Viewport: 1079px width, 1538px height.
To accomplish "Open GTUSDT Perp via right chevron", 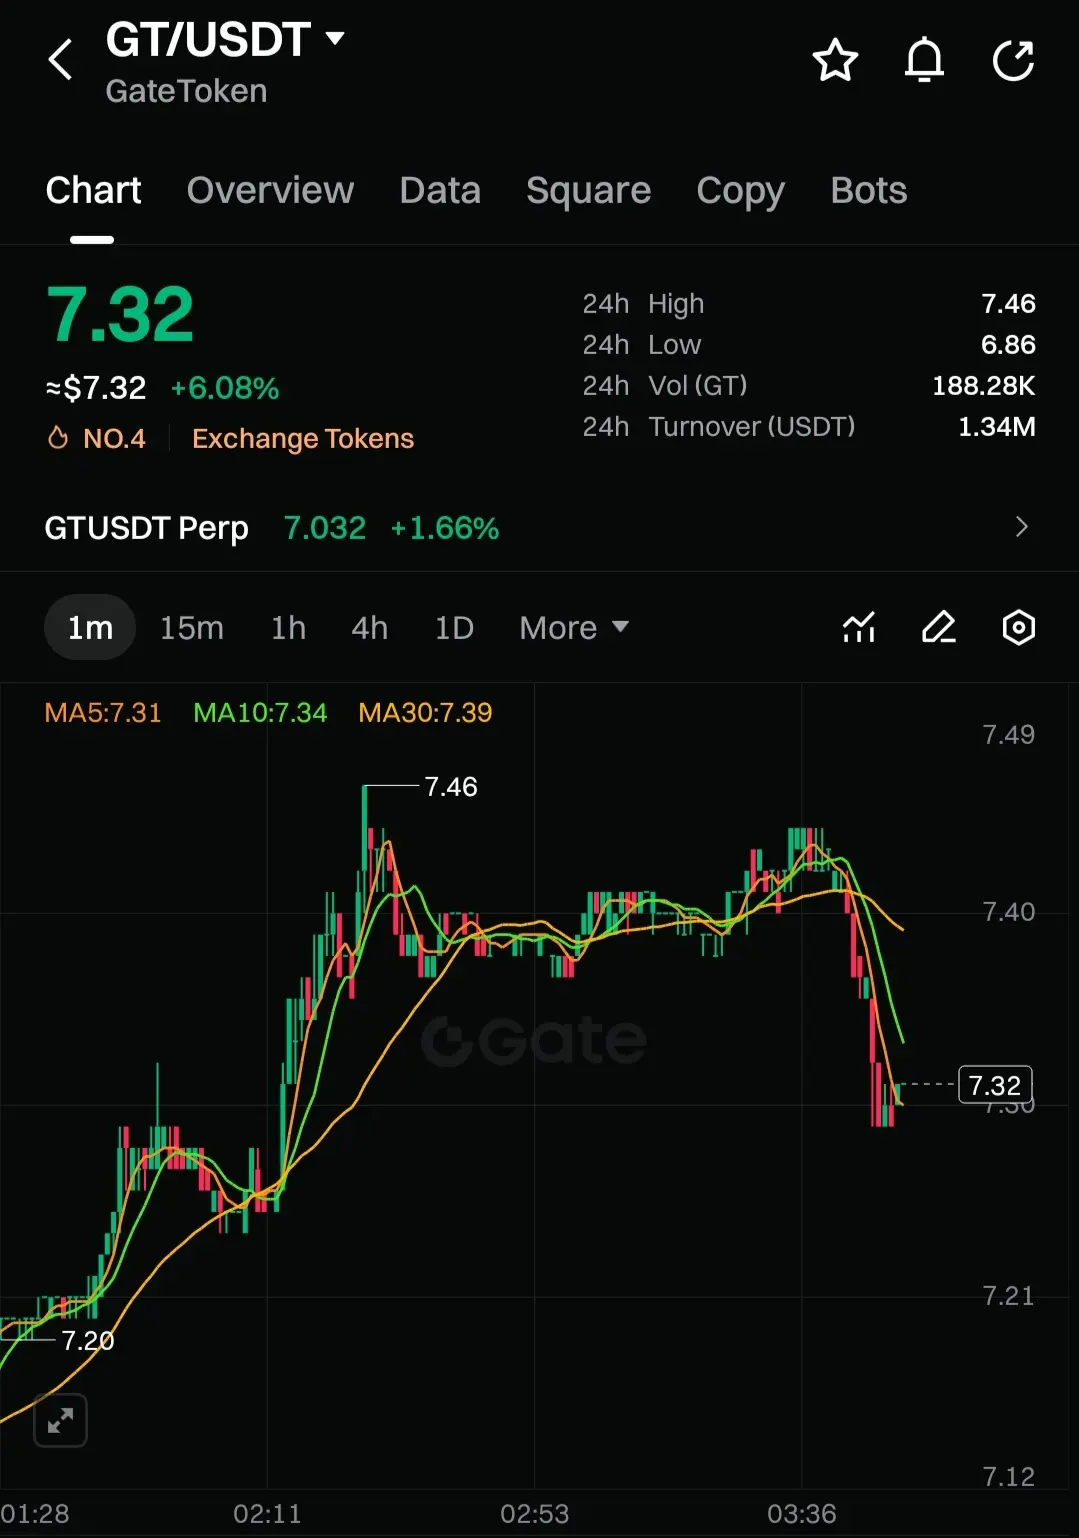I will tap(1021, 527).
